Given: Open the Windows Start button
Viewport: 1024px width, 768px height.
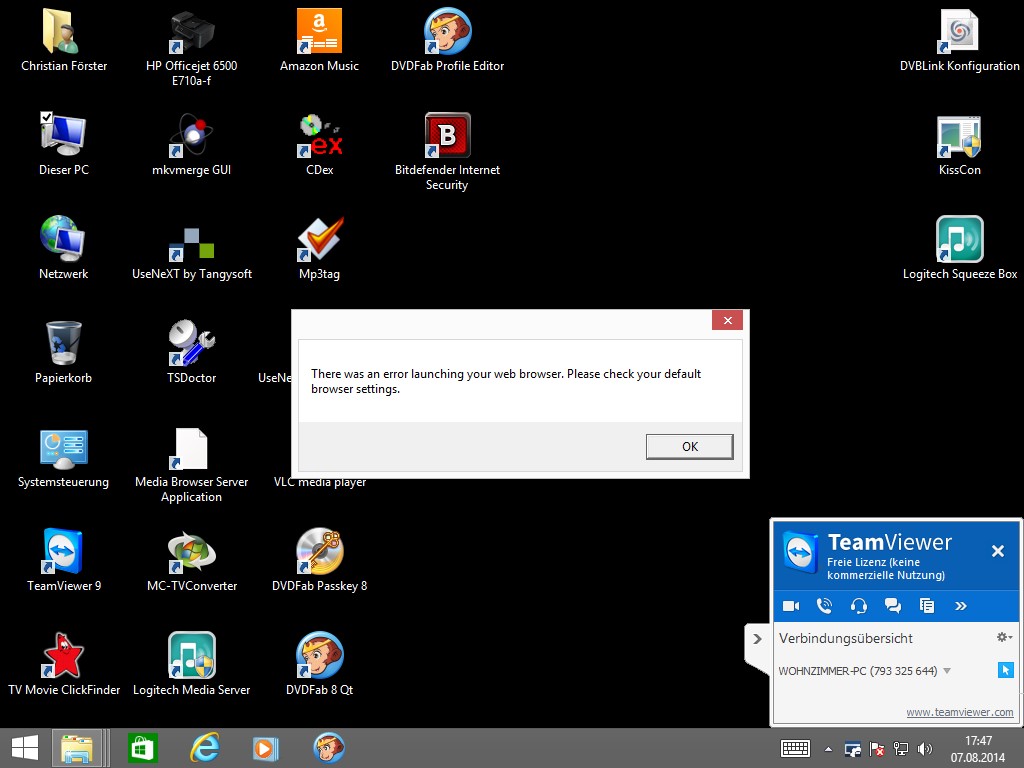Looking at the screenshot, I should 25,748.
